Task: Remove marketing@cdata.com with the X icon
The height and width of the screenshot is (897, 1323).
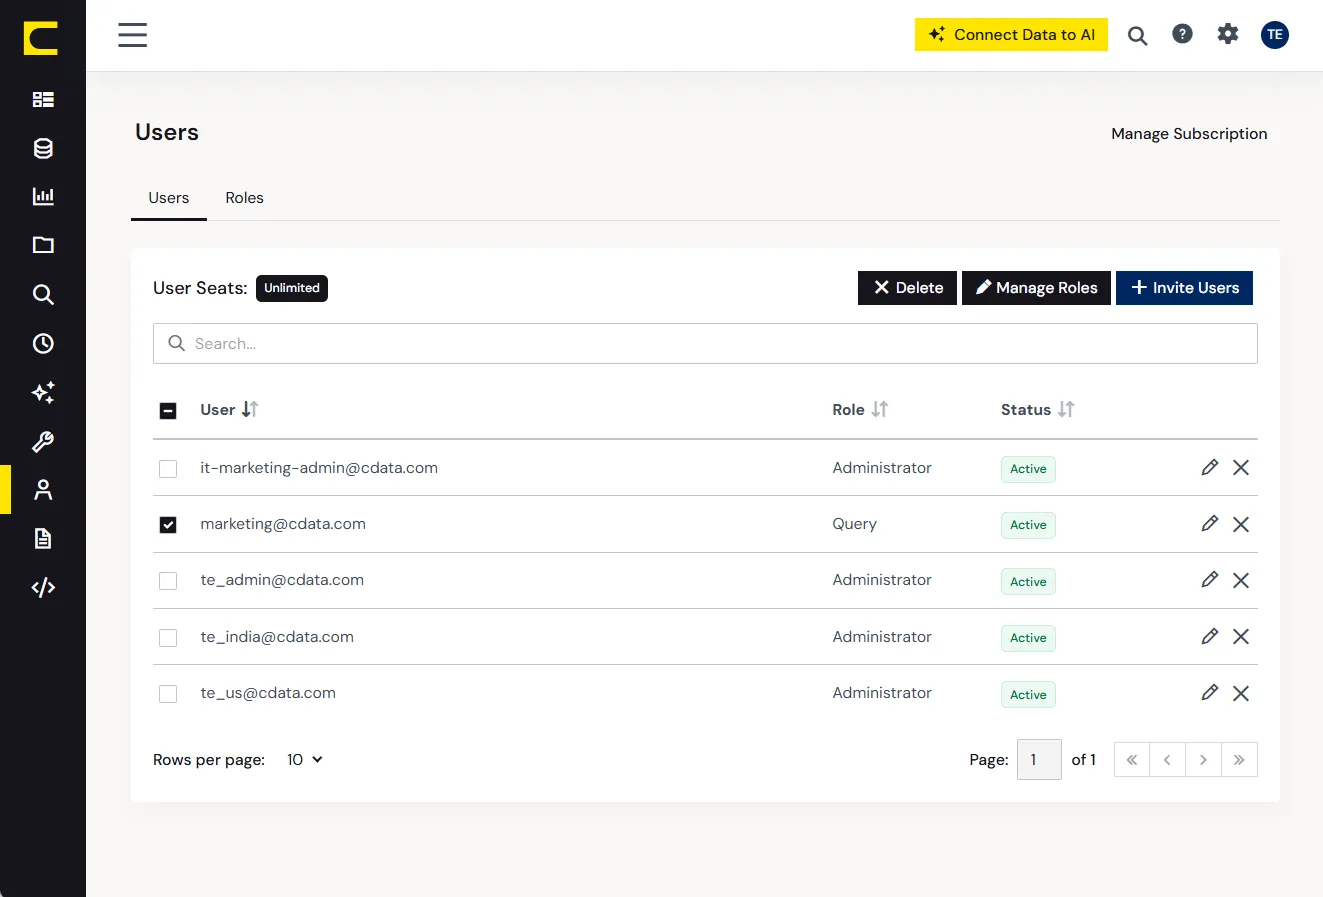Action: tap(1241, 524)
